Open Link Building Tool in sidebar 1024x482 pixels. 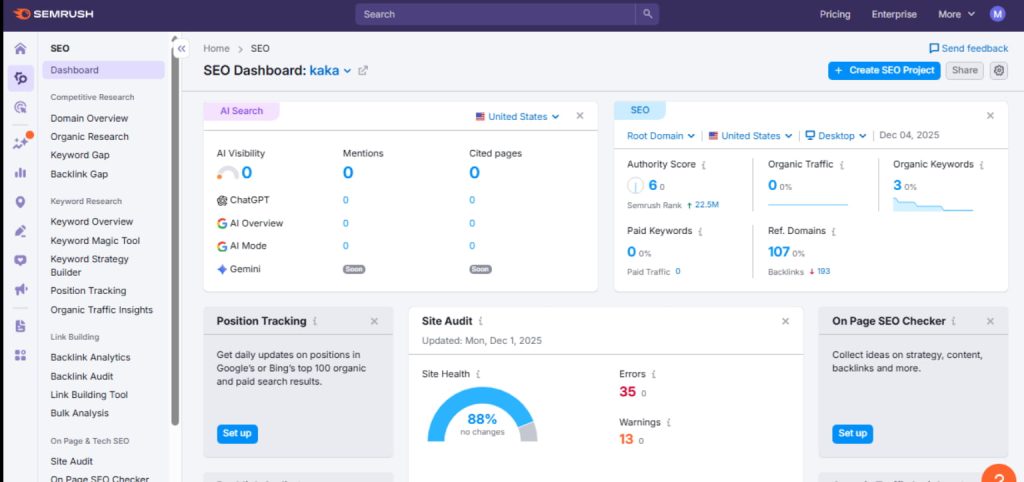coord(89,394)
